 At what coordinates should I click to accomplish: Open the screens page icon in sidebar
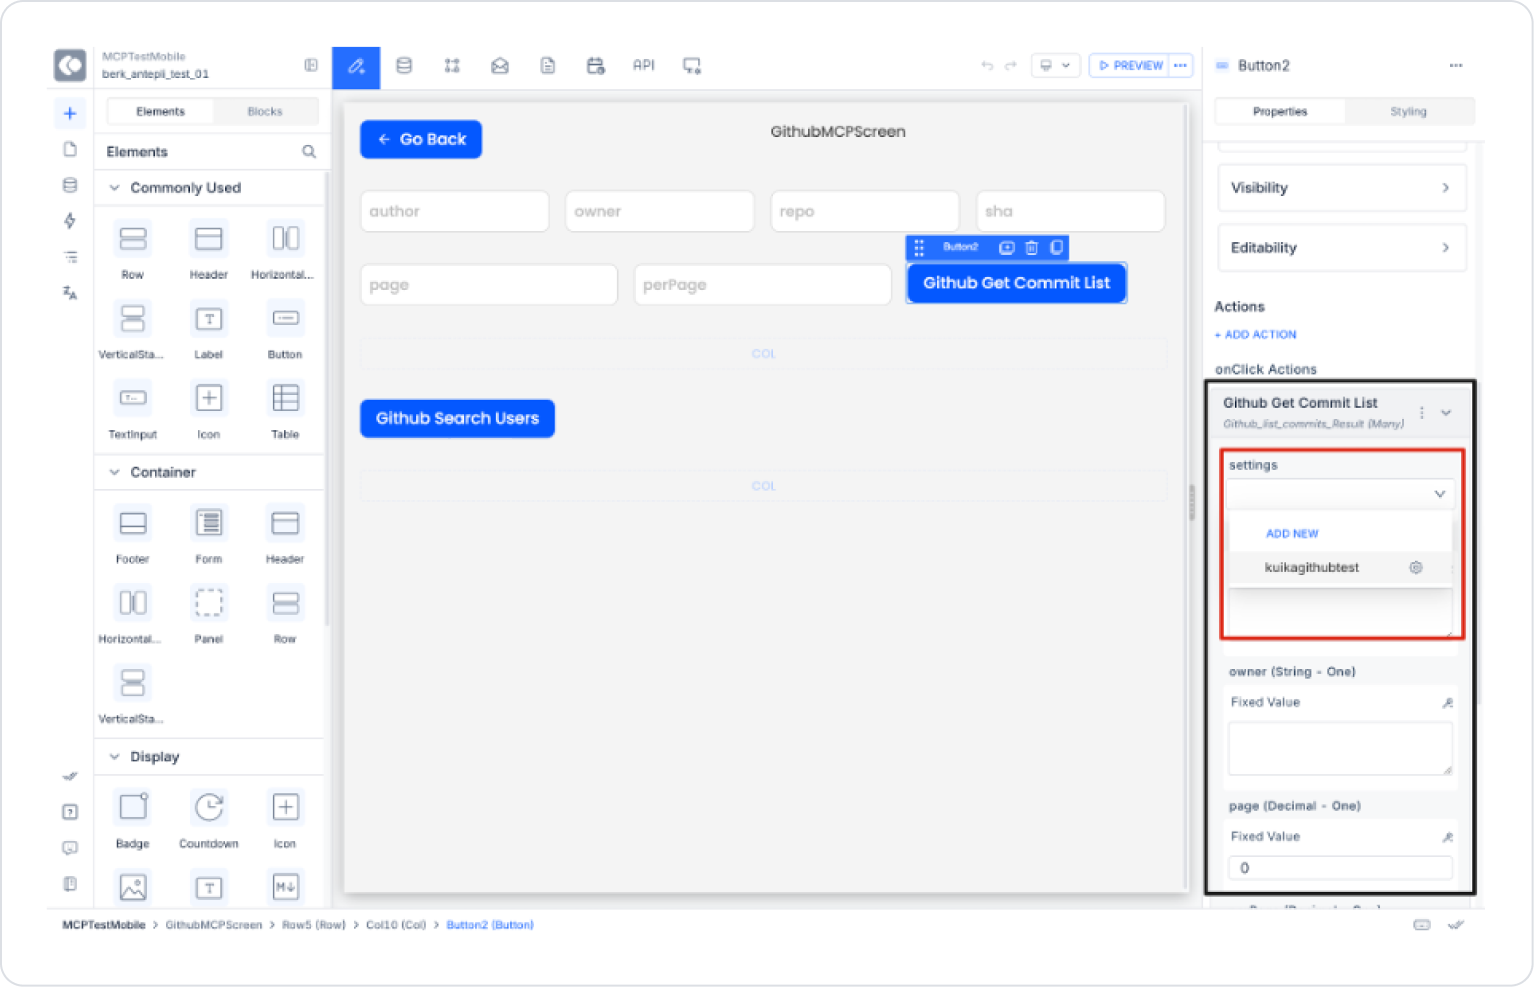pyautogui.click(x=70, y=149)
